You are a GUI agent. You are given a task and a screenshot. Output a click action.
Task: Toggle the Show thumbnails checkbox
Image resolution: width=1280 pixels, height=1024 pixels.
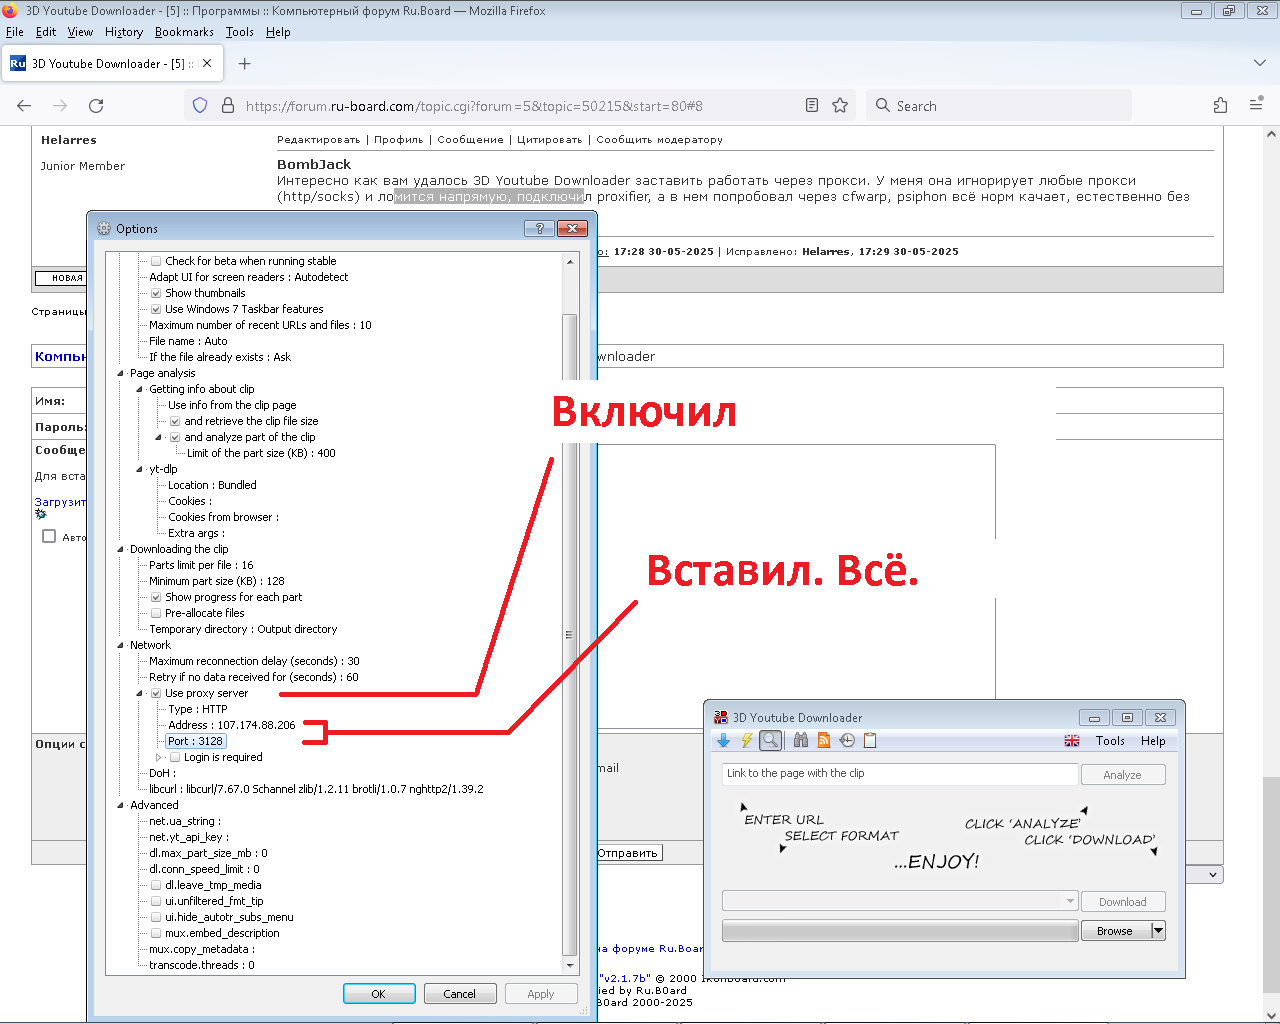pyautogui.click(x=156, y=293)
